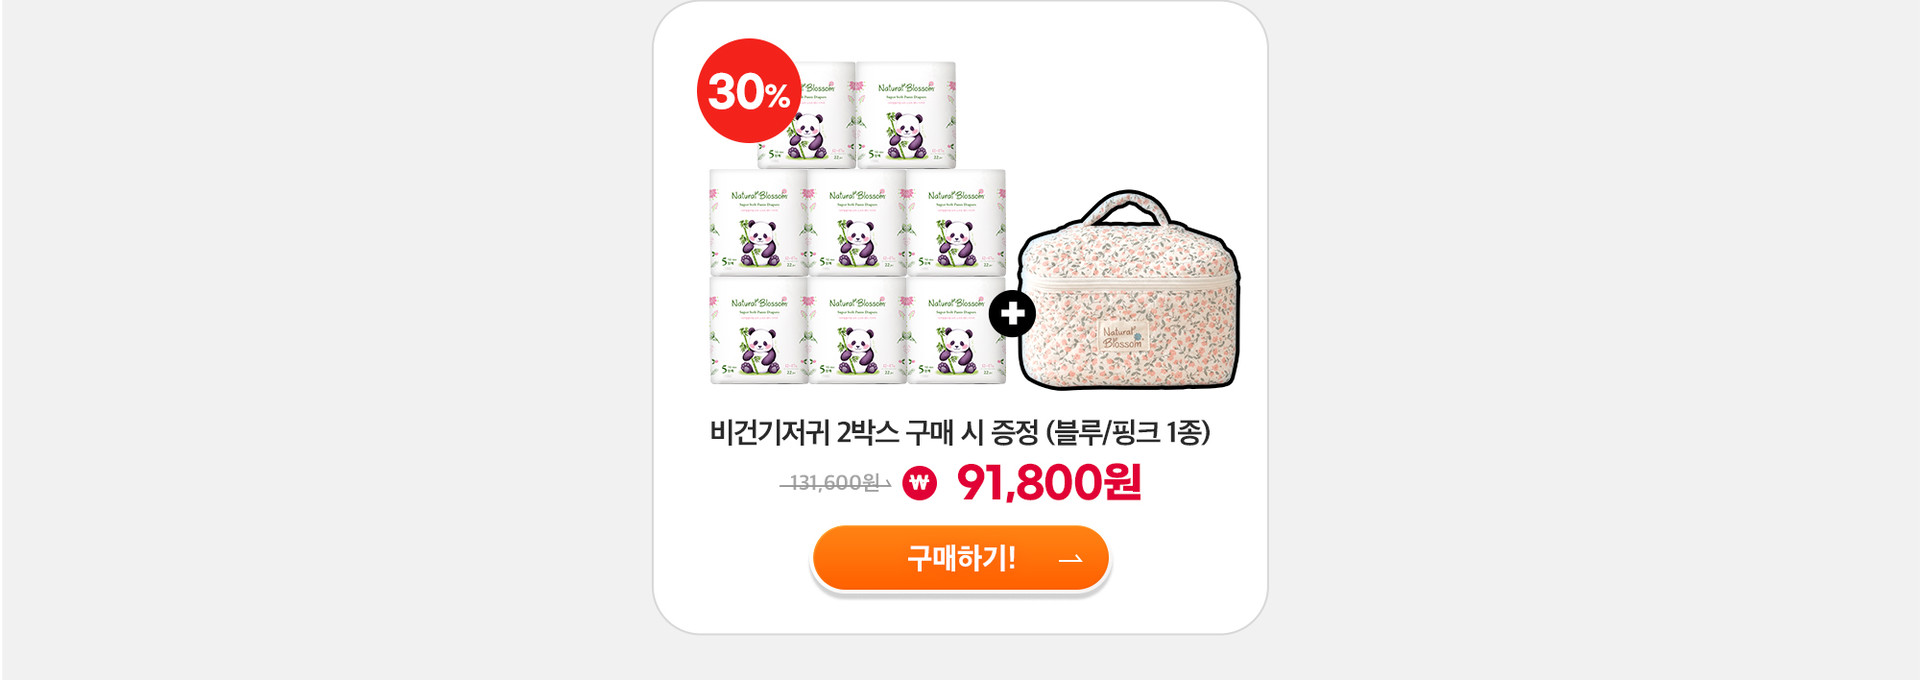Click the white arrow inside the purchase button
1920x680 pixels.
(1070, 559)
